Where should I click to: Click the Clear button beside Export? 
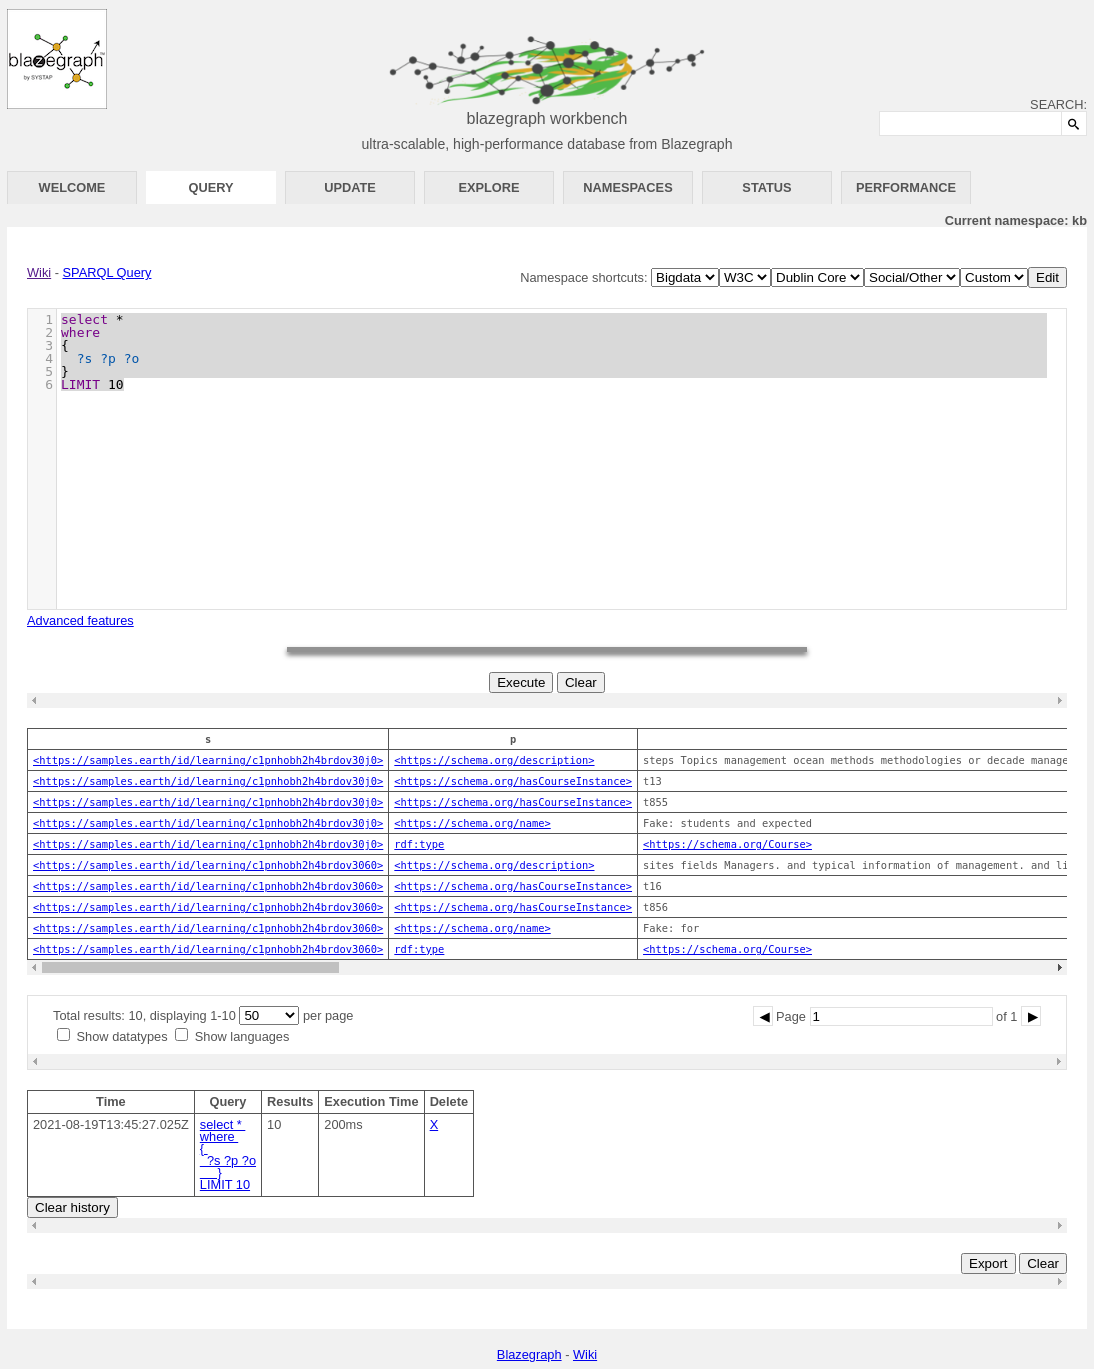click(x=1043, y=1264)
